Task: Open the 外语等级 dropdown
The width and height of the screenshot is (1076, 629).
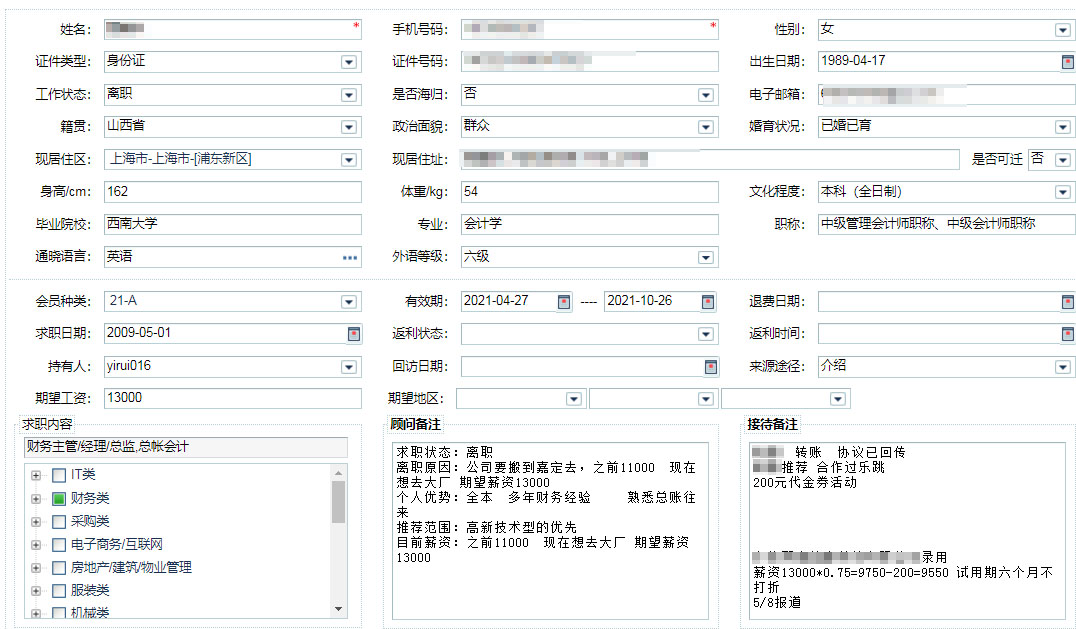Action: 705,258
